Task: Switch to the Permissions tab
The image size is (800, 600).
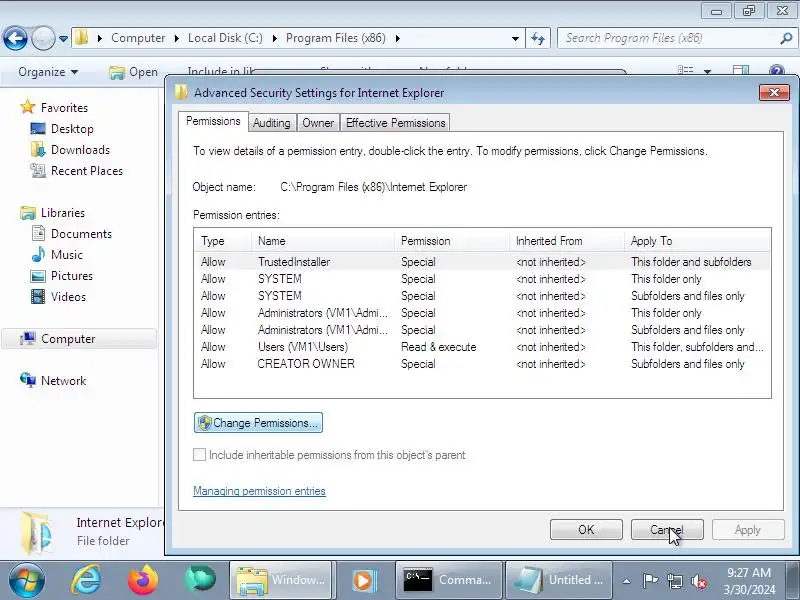Action: 213,121
